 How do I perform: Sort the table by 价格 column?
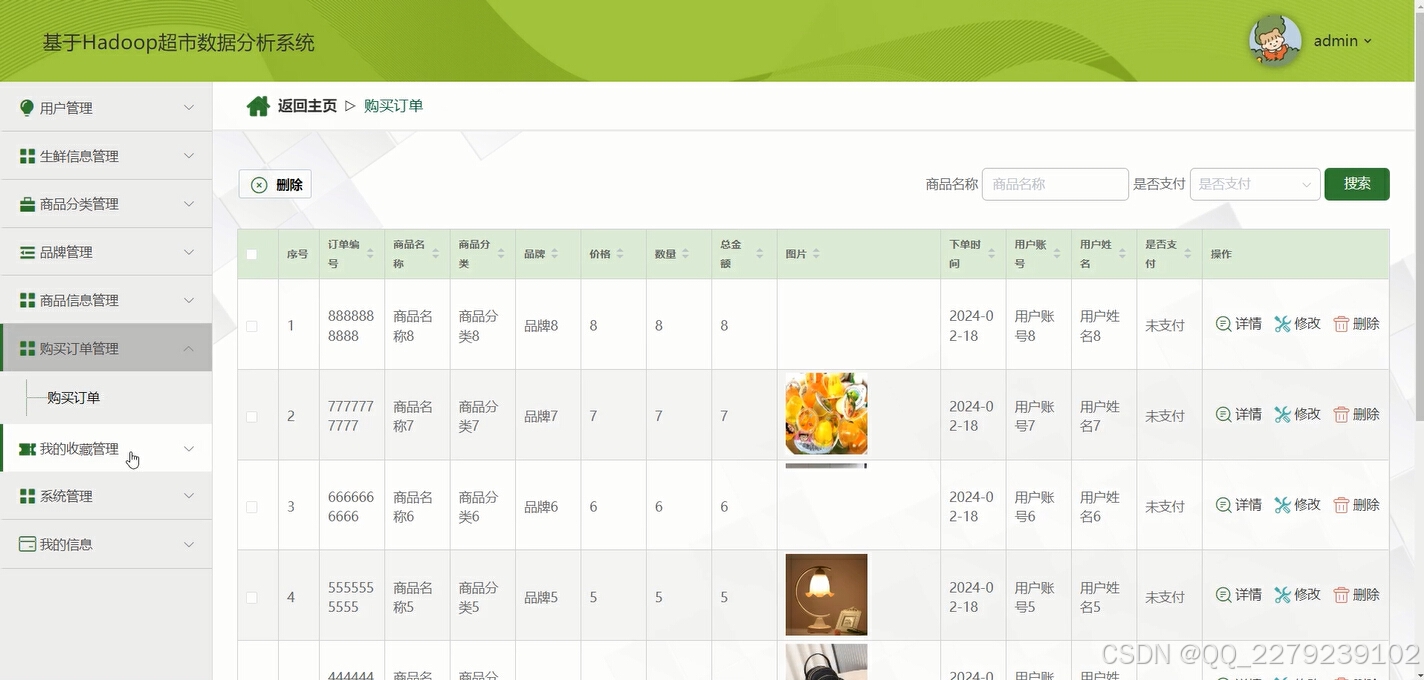(x=619, y=254)
